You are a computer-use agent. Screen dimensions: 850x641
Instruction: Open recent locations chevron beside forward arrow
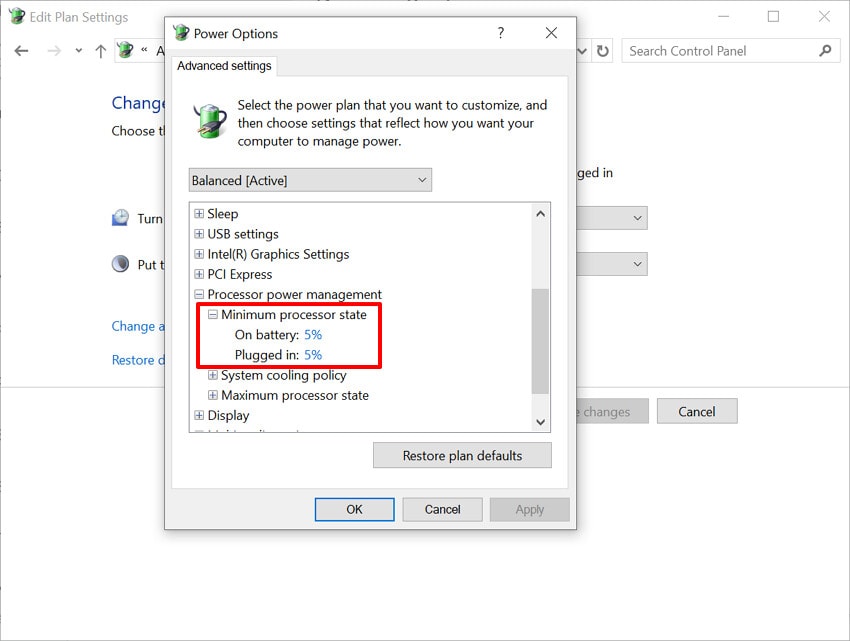click(x=79, y=51)
